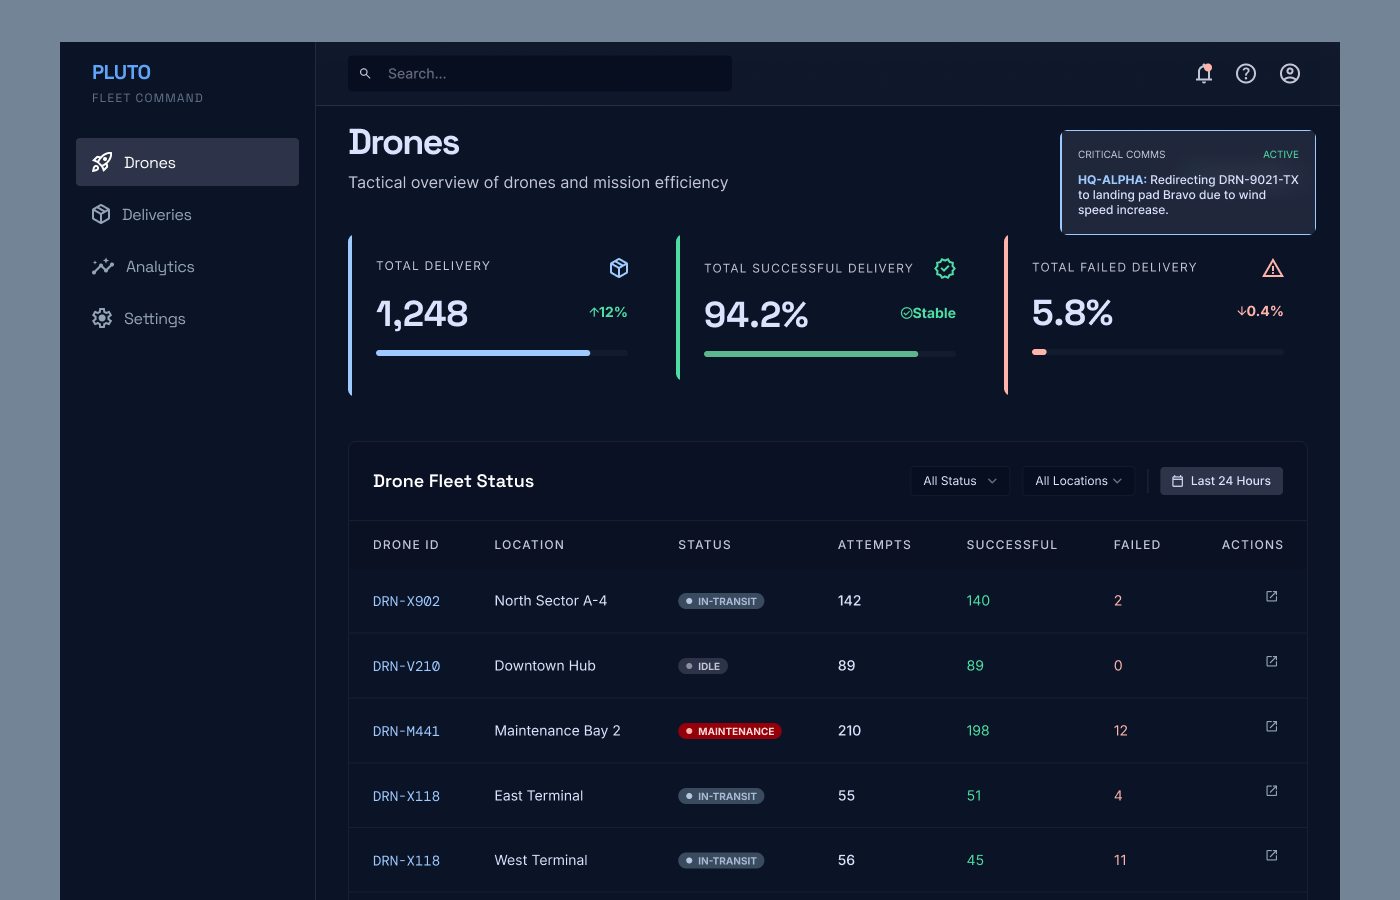The image size is (1400, 900).
Task: Click the STATUS column header
Action: click(705, 545)
